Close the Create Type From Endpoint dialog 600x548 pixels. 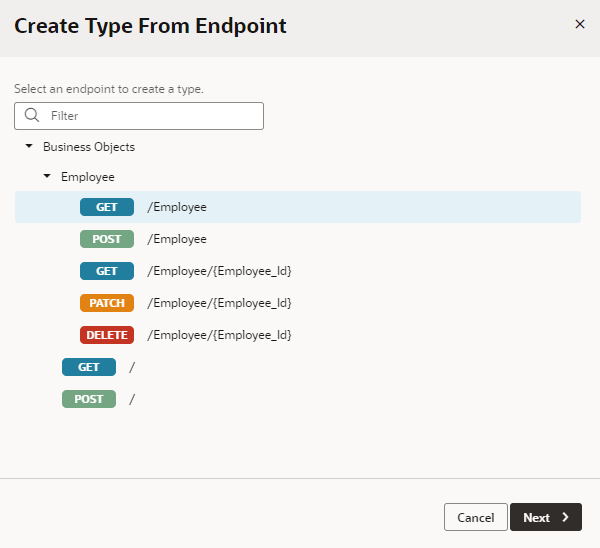click(580, 24)
